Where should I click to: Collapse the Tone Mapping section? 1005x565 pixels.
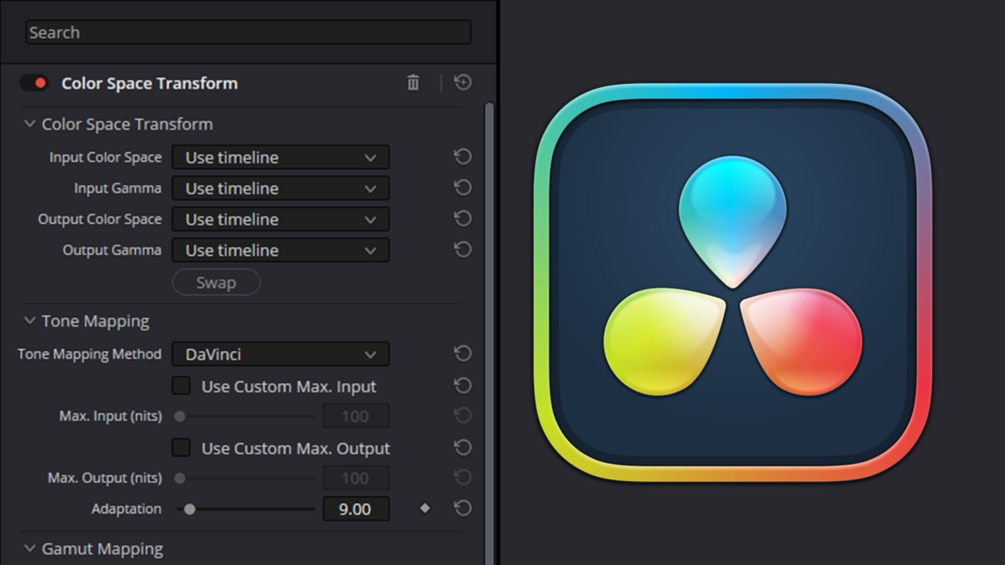click(29, 320)
